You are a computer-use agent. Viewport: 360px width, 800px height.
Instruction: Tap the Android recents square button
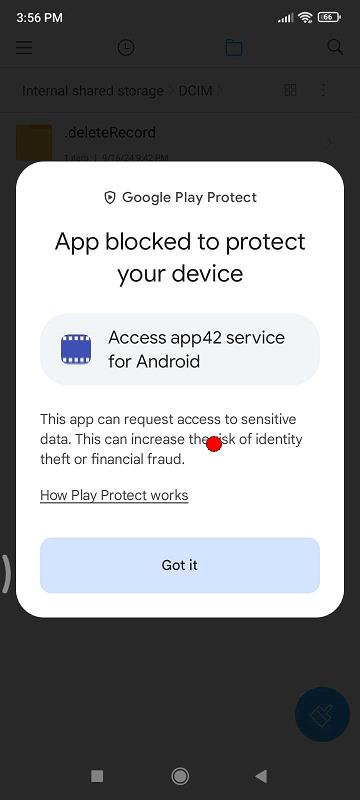pyautogui.click(x=97, y=776)
